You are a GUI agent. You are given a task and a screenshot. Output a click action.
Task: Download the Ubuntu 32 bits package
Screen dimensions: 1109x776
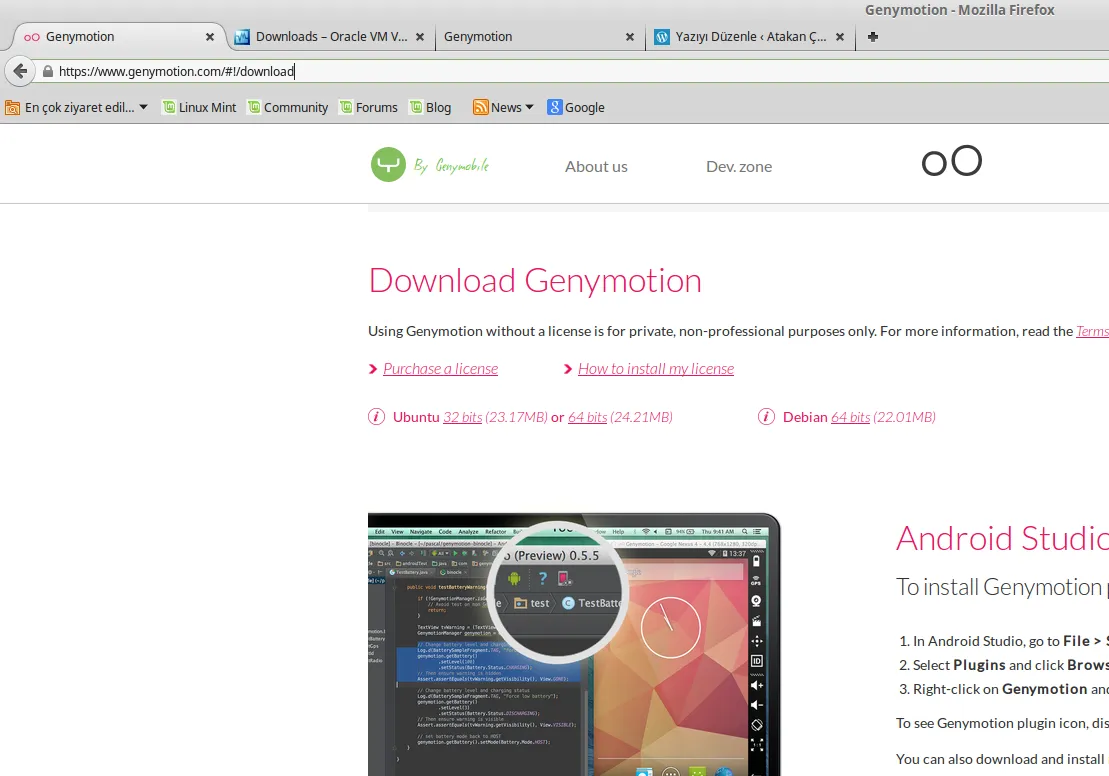click(463, 417)
